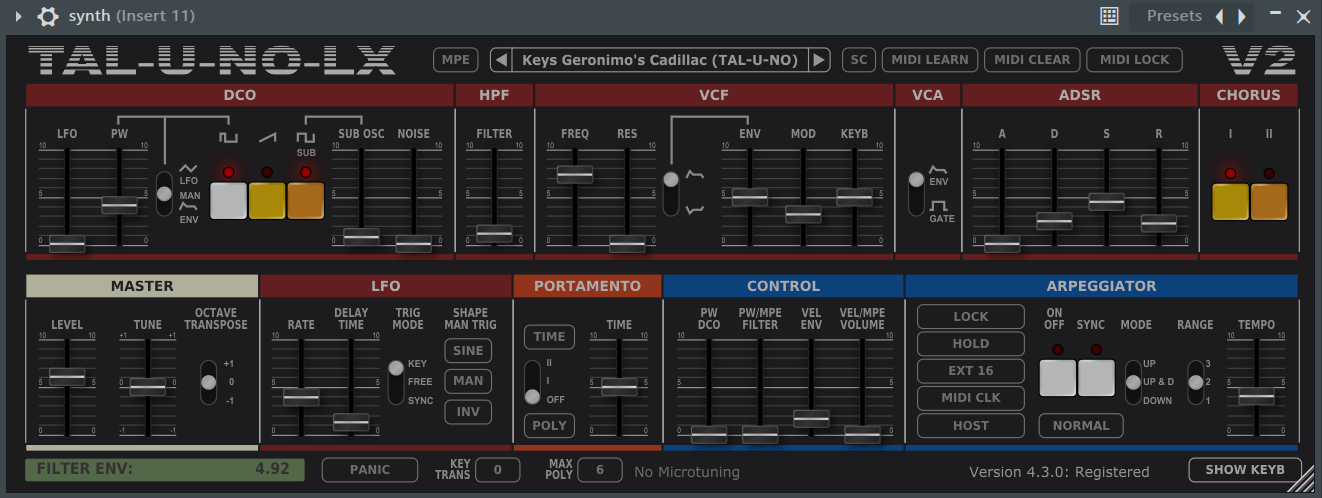The width and height of the screenshot is (1322, 498).
Task: Toggle the arpeggiator HOLD button
Action: pos(971,344)
